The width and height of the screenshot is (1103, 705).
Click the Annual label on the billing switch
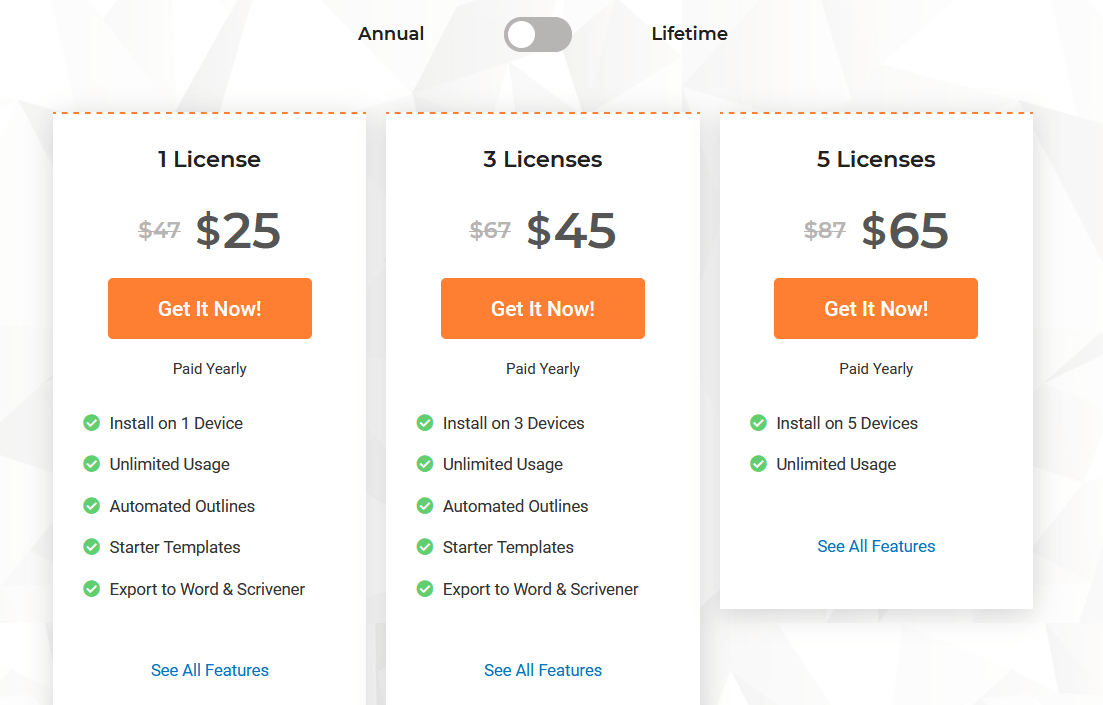pyautogui.click(x=391, y=34)
